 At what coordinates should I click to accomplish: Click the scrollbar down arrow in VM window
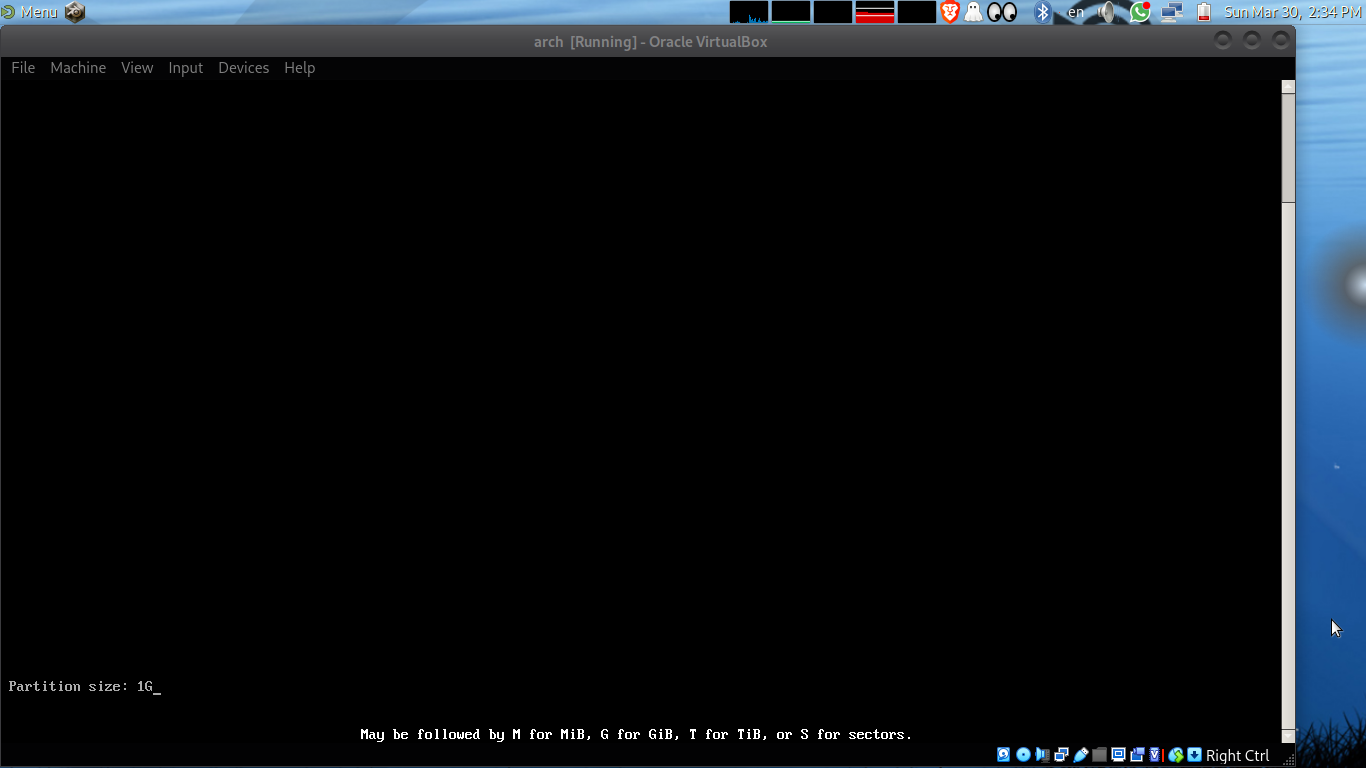click(1288, 737)
